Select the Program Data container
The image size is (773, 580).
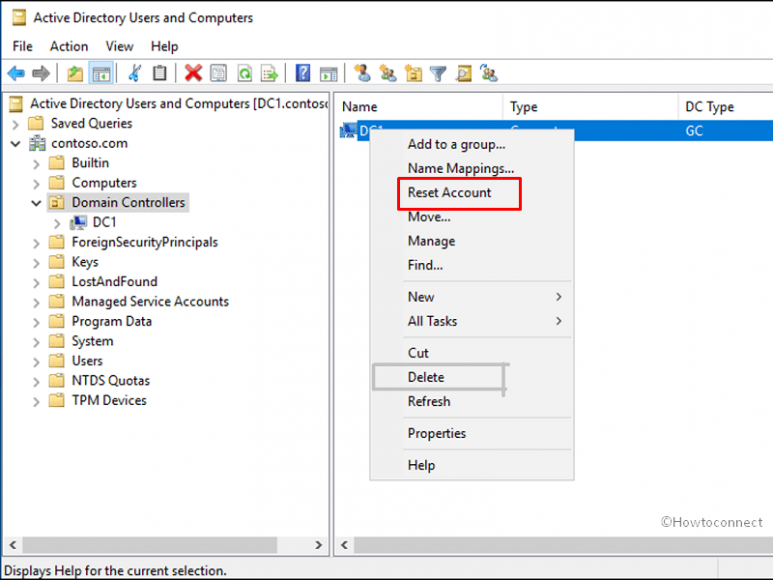point(111,321)
